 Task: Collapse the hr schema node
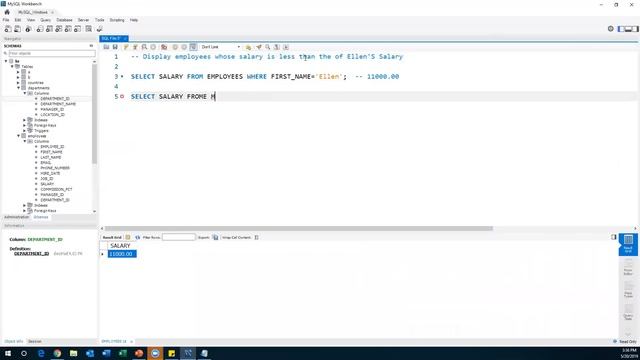pyautogui.click(x=6, y=61)
